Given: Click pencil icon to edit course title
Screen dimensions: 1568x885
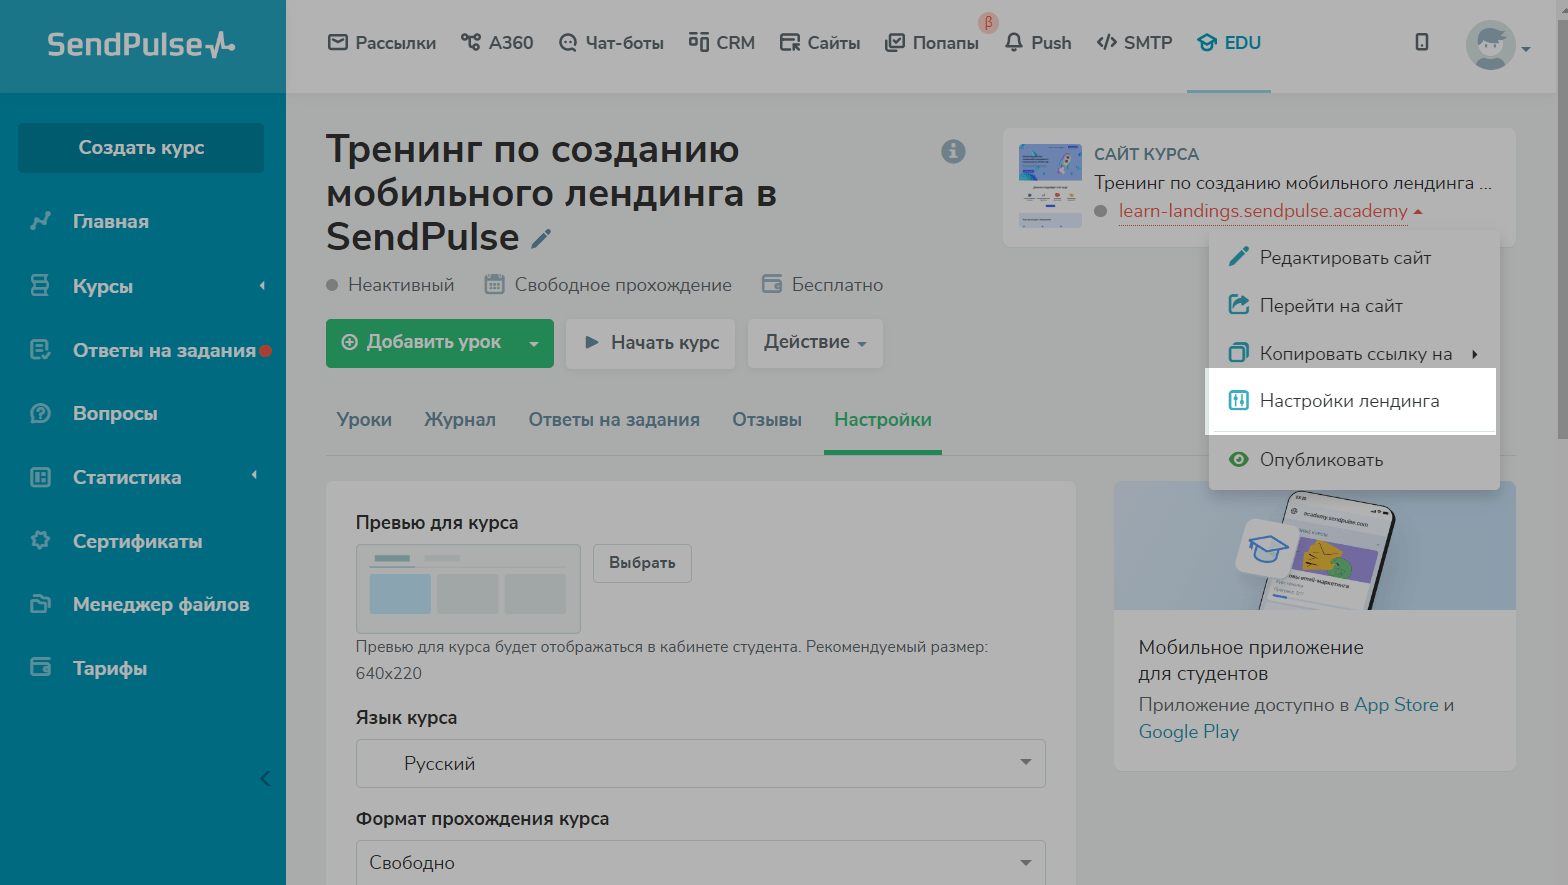Looking at the screenshot, I should pyautogui.click(x=541, y=238).
